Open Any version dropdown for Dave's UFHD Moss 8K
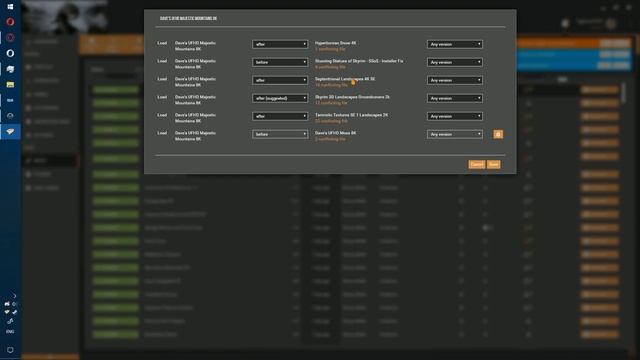 (455, 134)
